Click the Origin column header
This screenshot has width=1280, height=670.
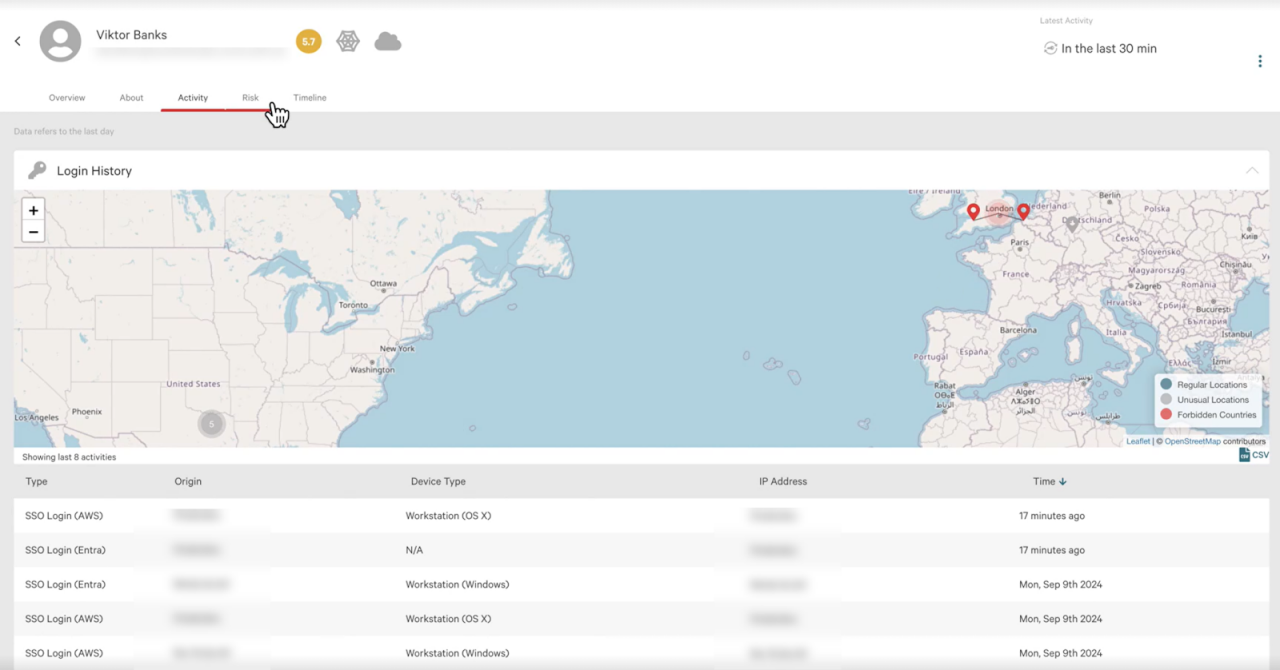188,482
